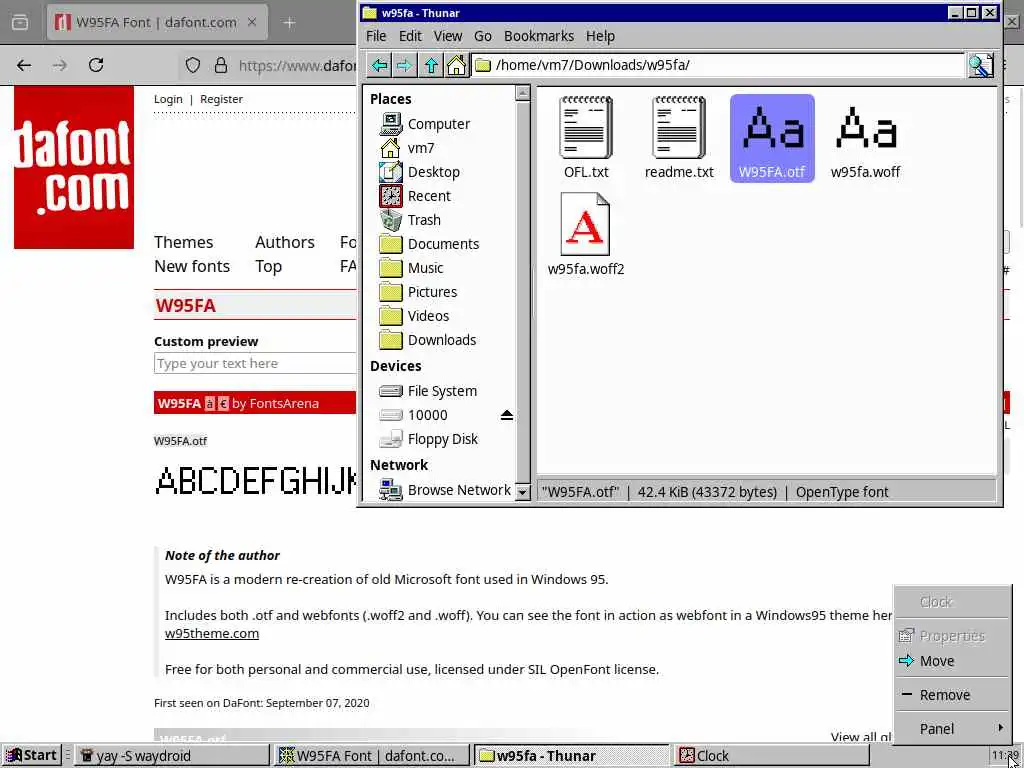Switch to w95fa - Thunar taskbar item
The image size is (1024, 768).
tap(571, 756)
